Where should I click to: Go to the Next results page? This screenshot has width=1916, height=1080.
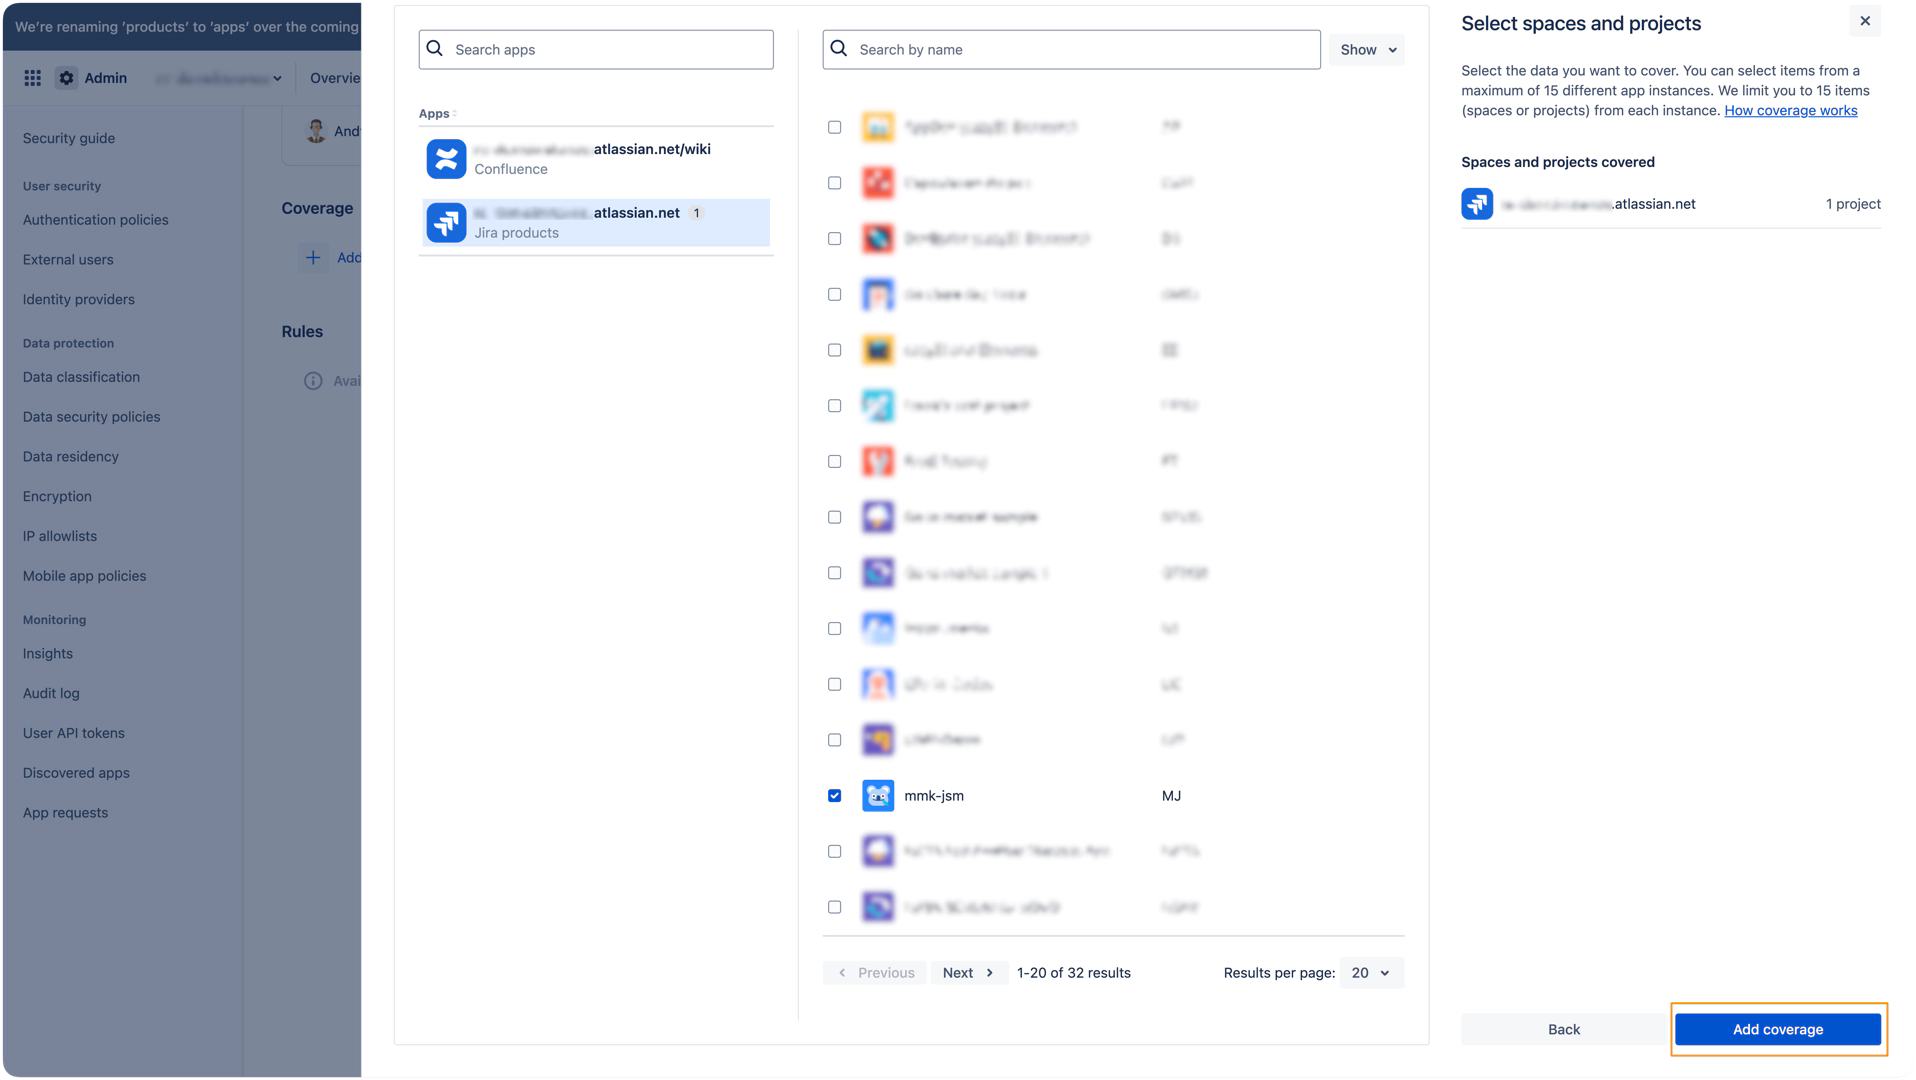(967, 973)
